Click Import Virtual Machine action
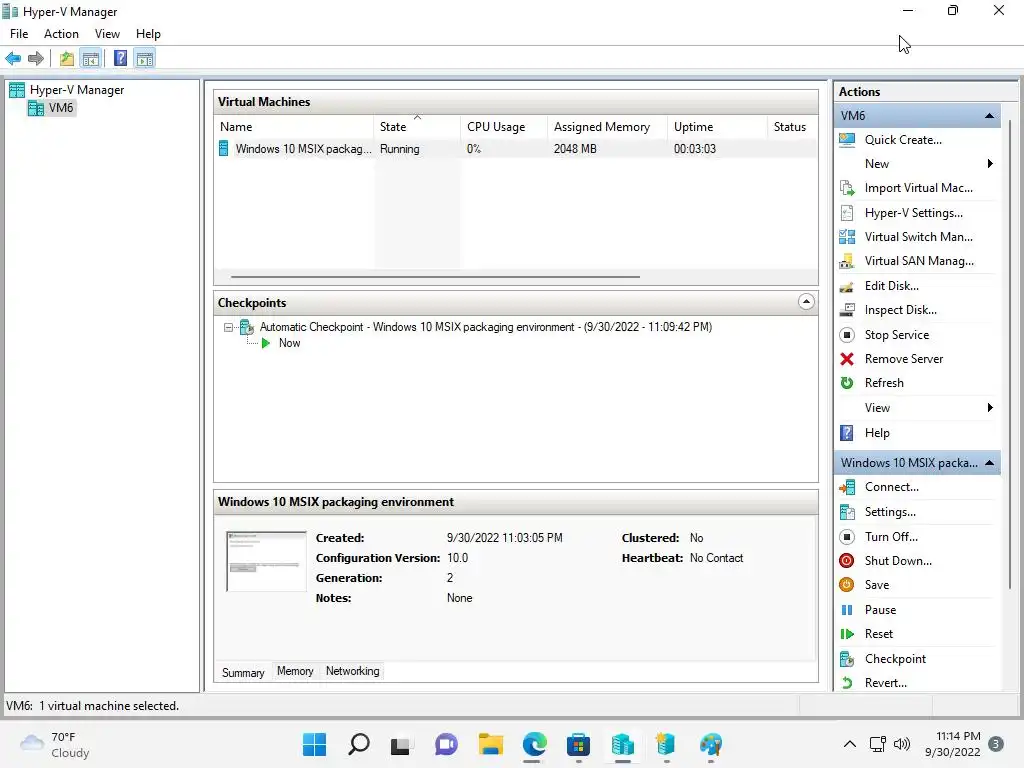The height and width of the screenshot is (768, 1024). click(x=918, y=188)
